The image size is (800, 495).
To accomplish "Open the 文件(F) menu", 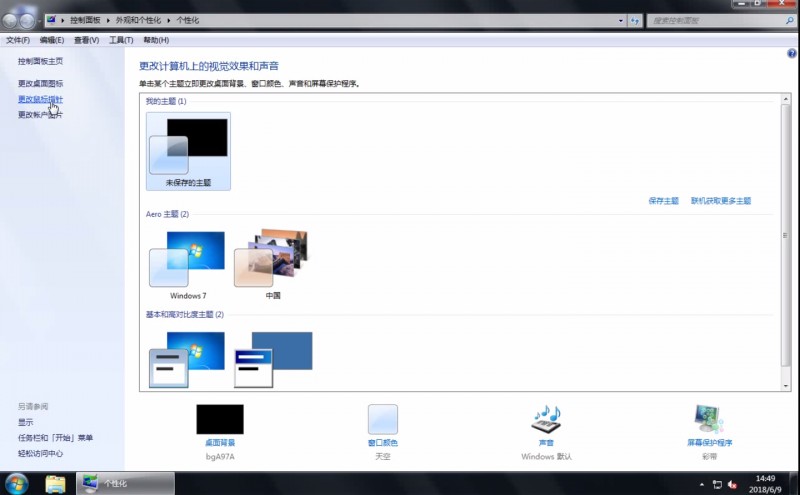I will [18, 40].
